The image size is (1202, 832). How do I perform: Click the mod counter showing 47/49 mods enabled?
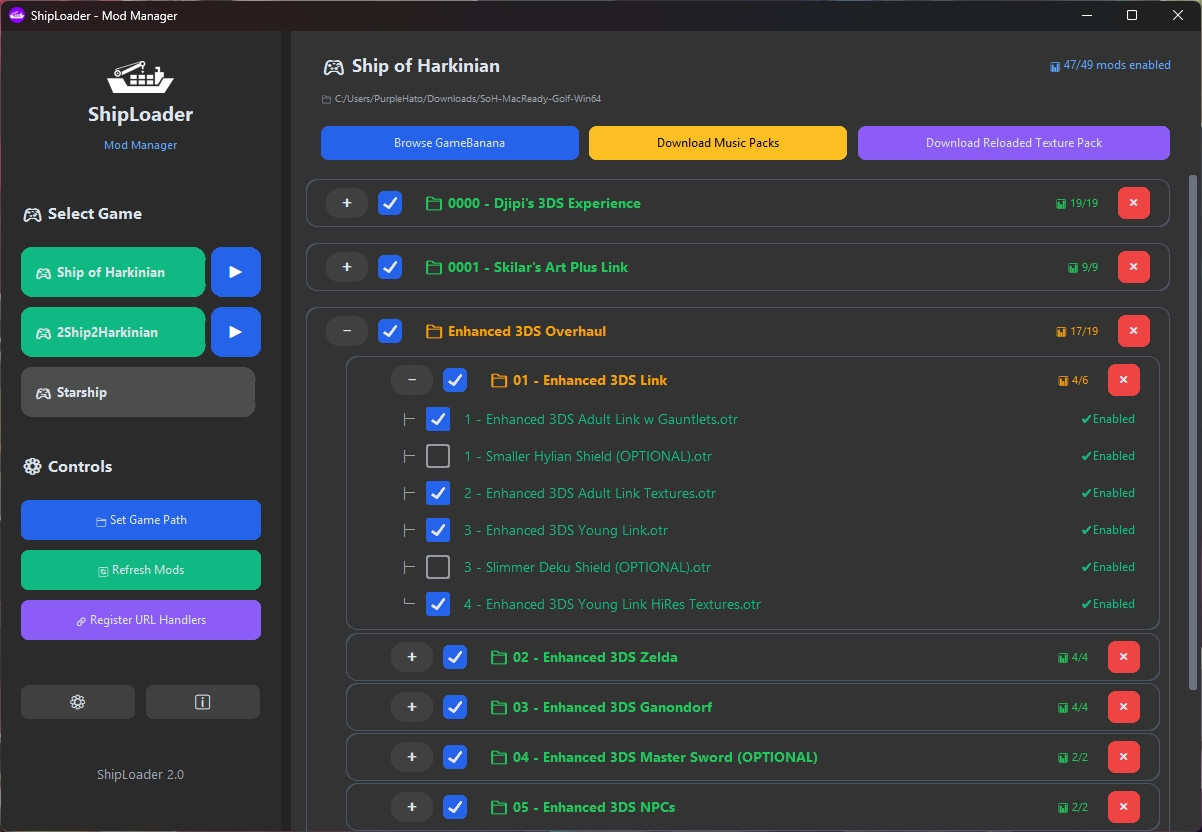point(1110,64)
